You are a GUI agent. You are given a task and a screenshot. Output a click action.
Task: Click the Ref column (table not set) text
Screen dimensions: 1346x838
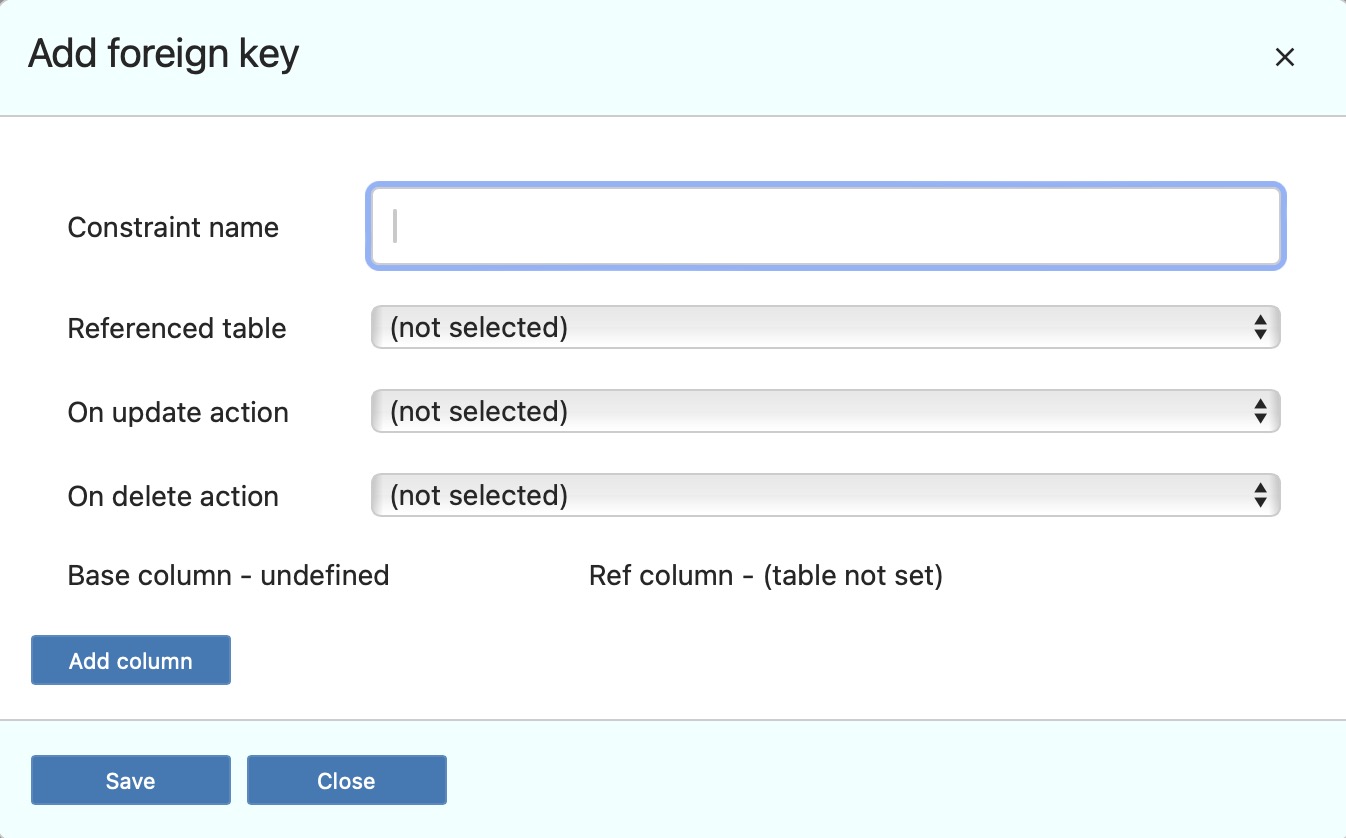766,576
